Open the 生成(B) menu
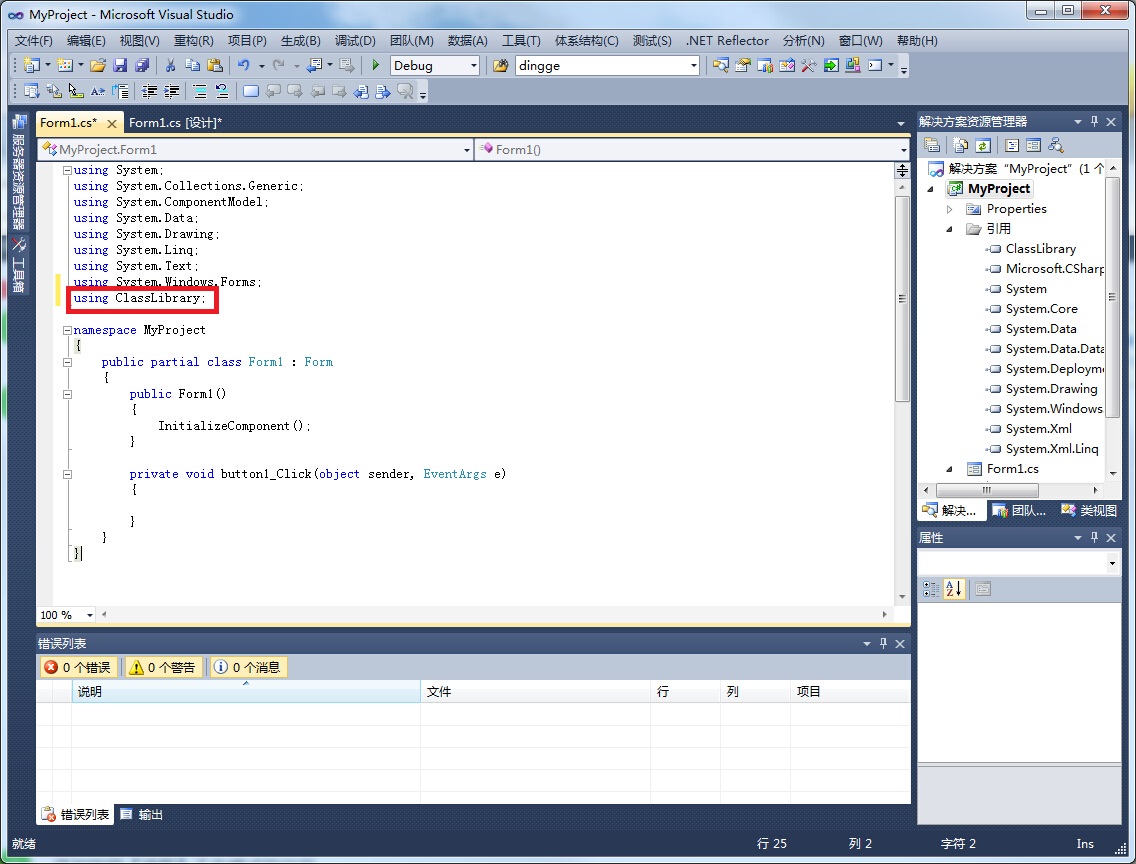Viewport: 1136px width, 864px height. (x=300, y=41)
